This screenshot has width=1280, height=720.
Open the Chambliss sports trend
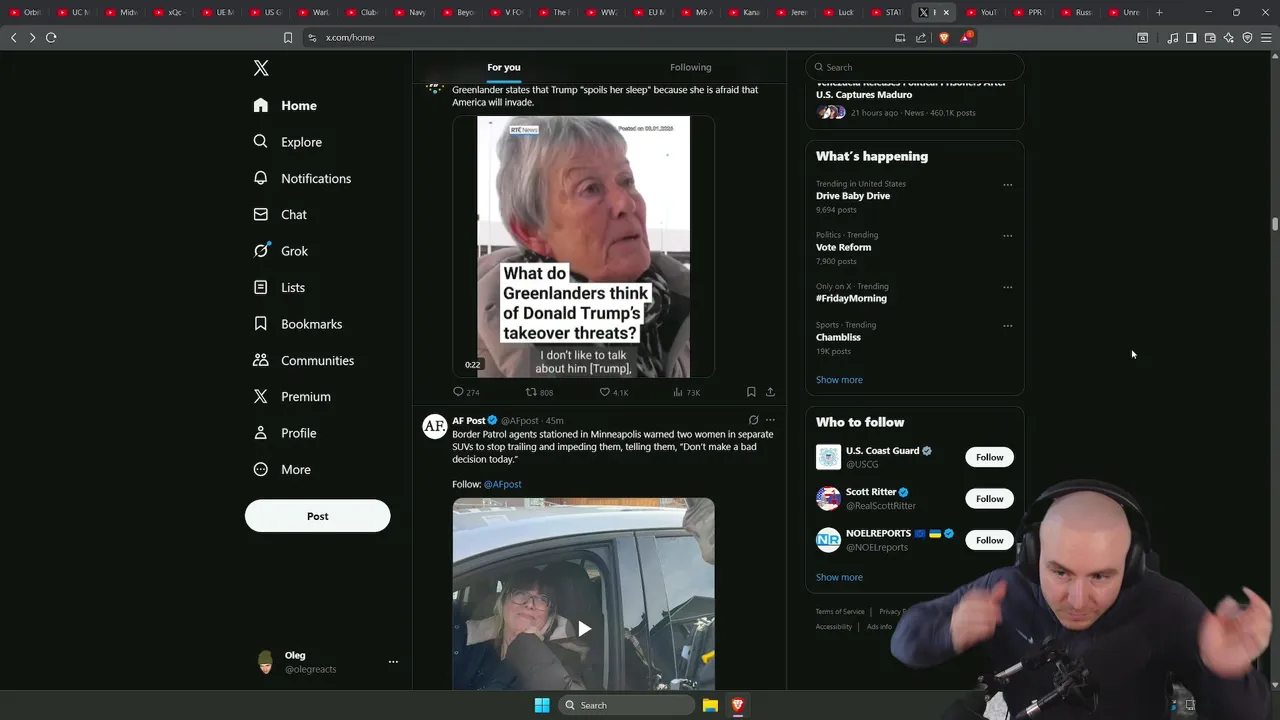pos(838,337)
